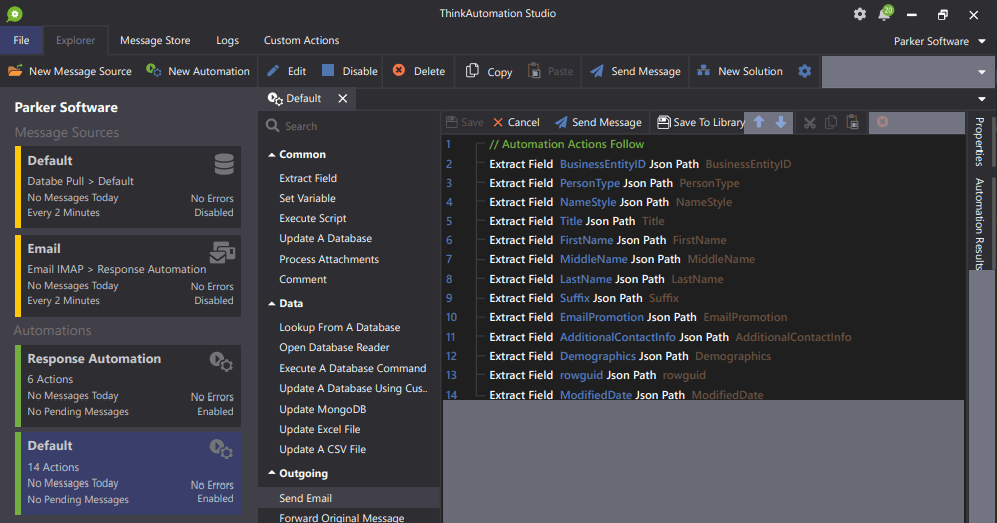The height and width of the screenshot is (523, 997).
Task: Click the Paste clipboard icon in main toolbar
Action: [534, 71]
